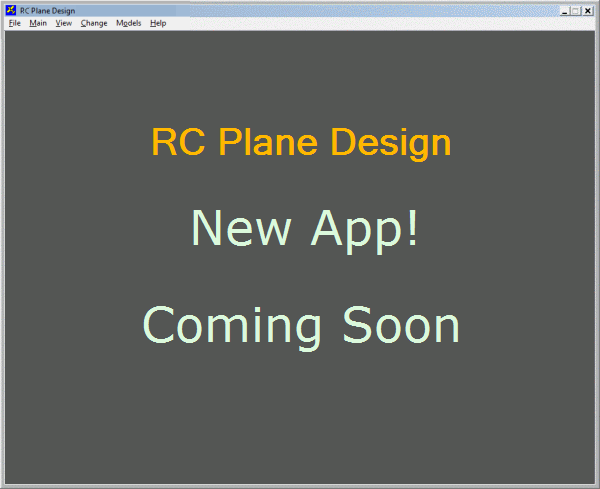Open the Models menu
This screenshot has height=489, width=600.
(x=128, y=23)
